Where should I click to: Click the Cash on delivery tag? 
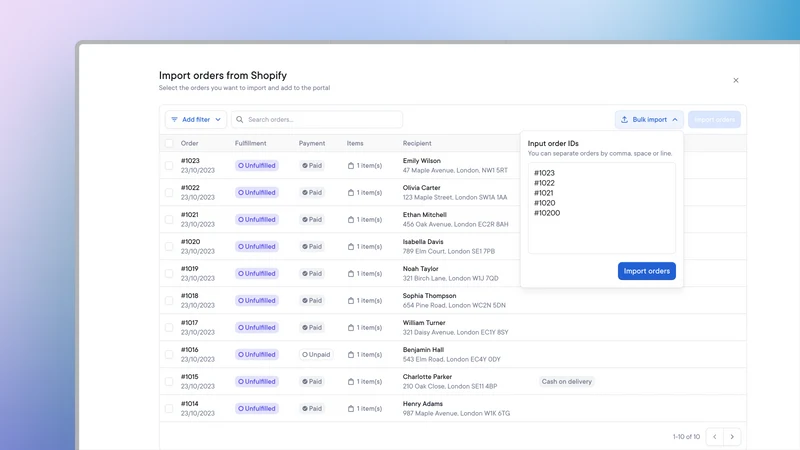[x=566, y=382]
